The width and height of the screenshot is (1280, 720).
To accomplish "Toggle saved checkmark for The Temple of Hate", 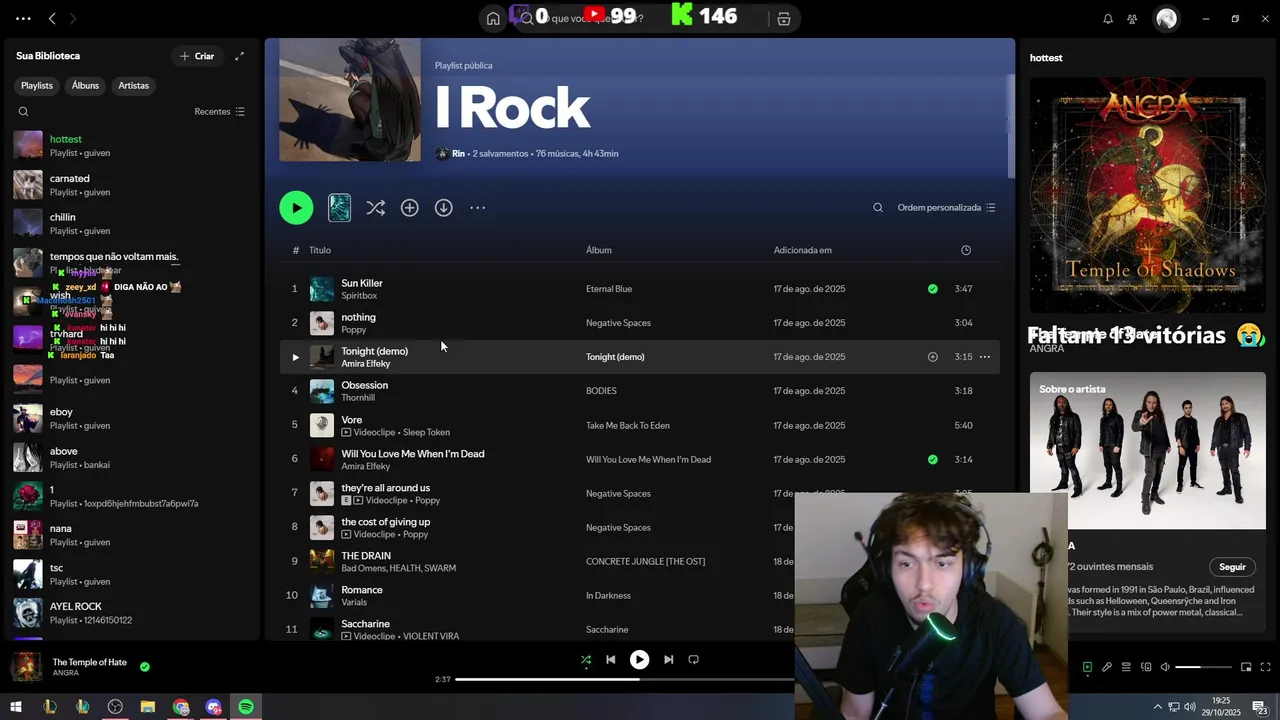I will (145, 666).
